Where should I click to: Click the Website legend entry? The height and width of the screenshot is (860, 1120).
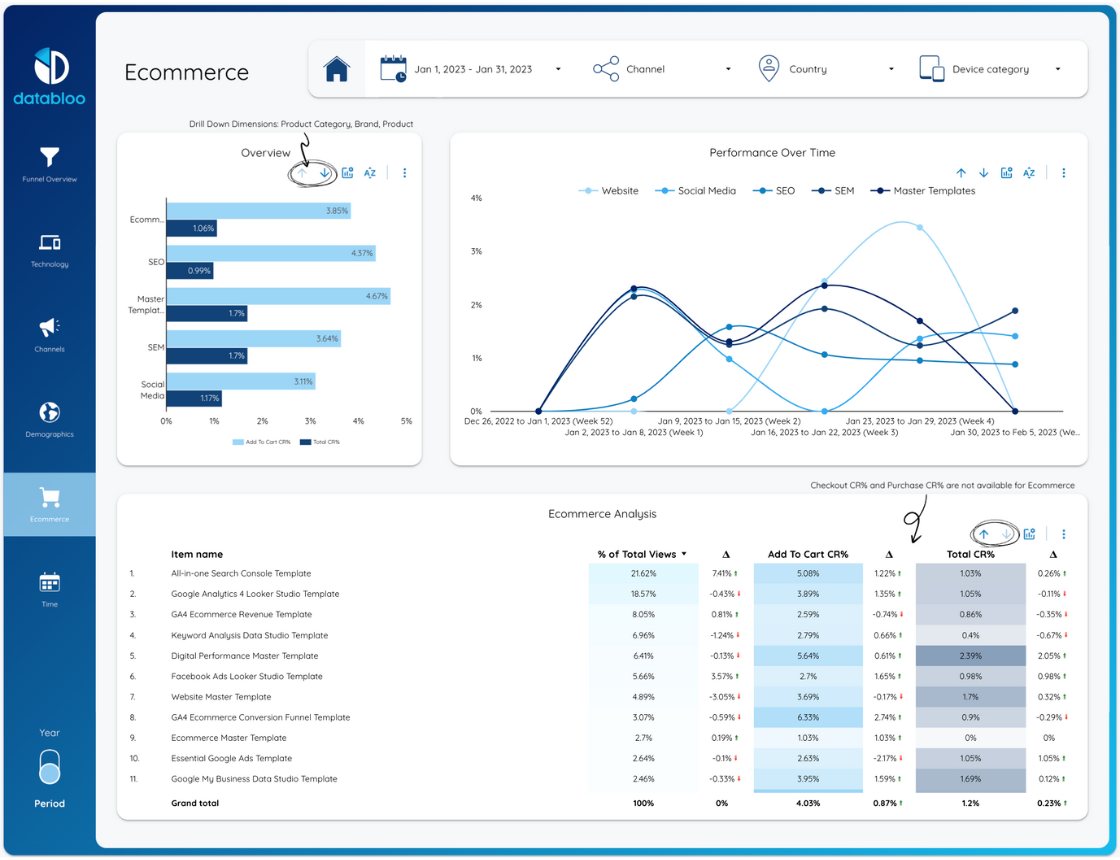click(x=609, y=191)
